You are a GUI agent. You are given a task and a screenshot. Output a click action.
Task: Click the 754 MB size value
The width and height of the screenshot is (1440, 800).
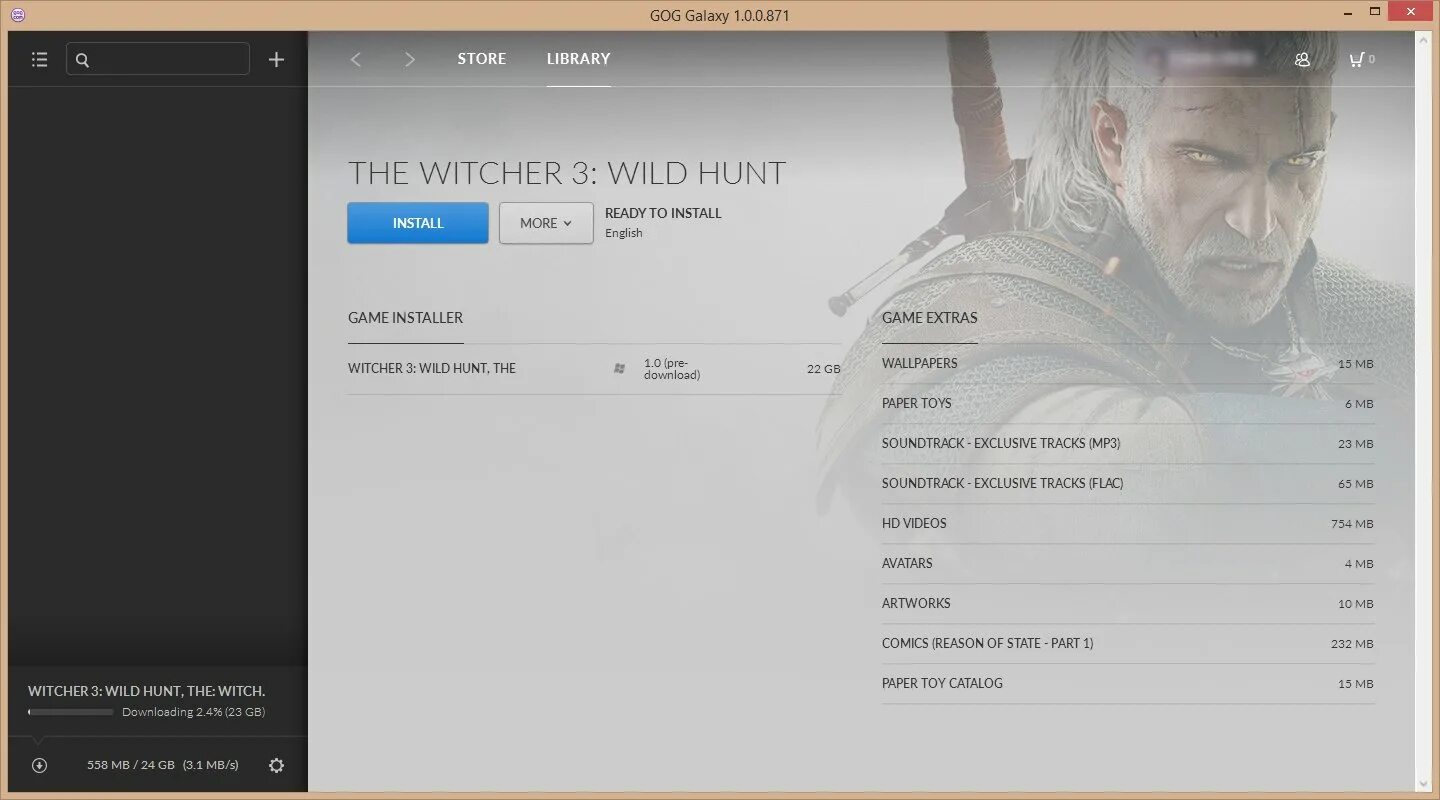[1352, 524]
